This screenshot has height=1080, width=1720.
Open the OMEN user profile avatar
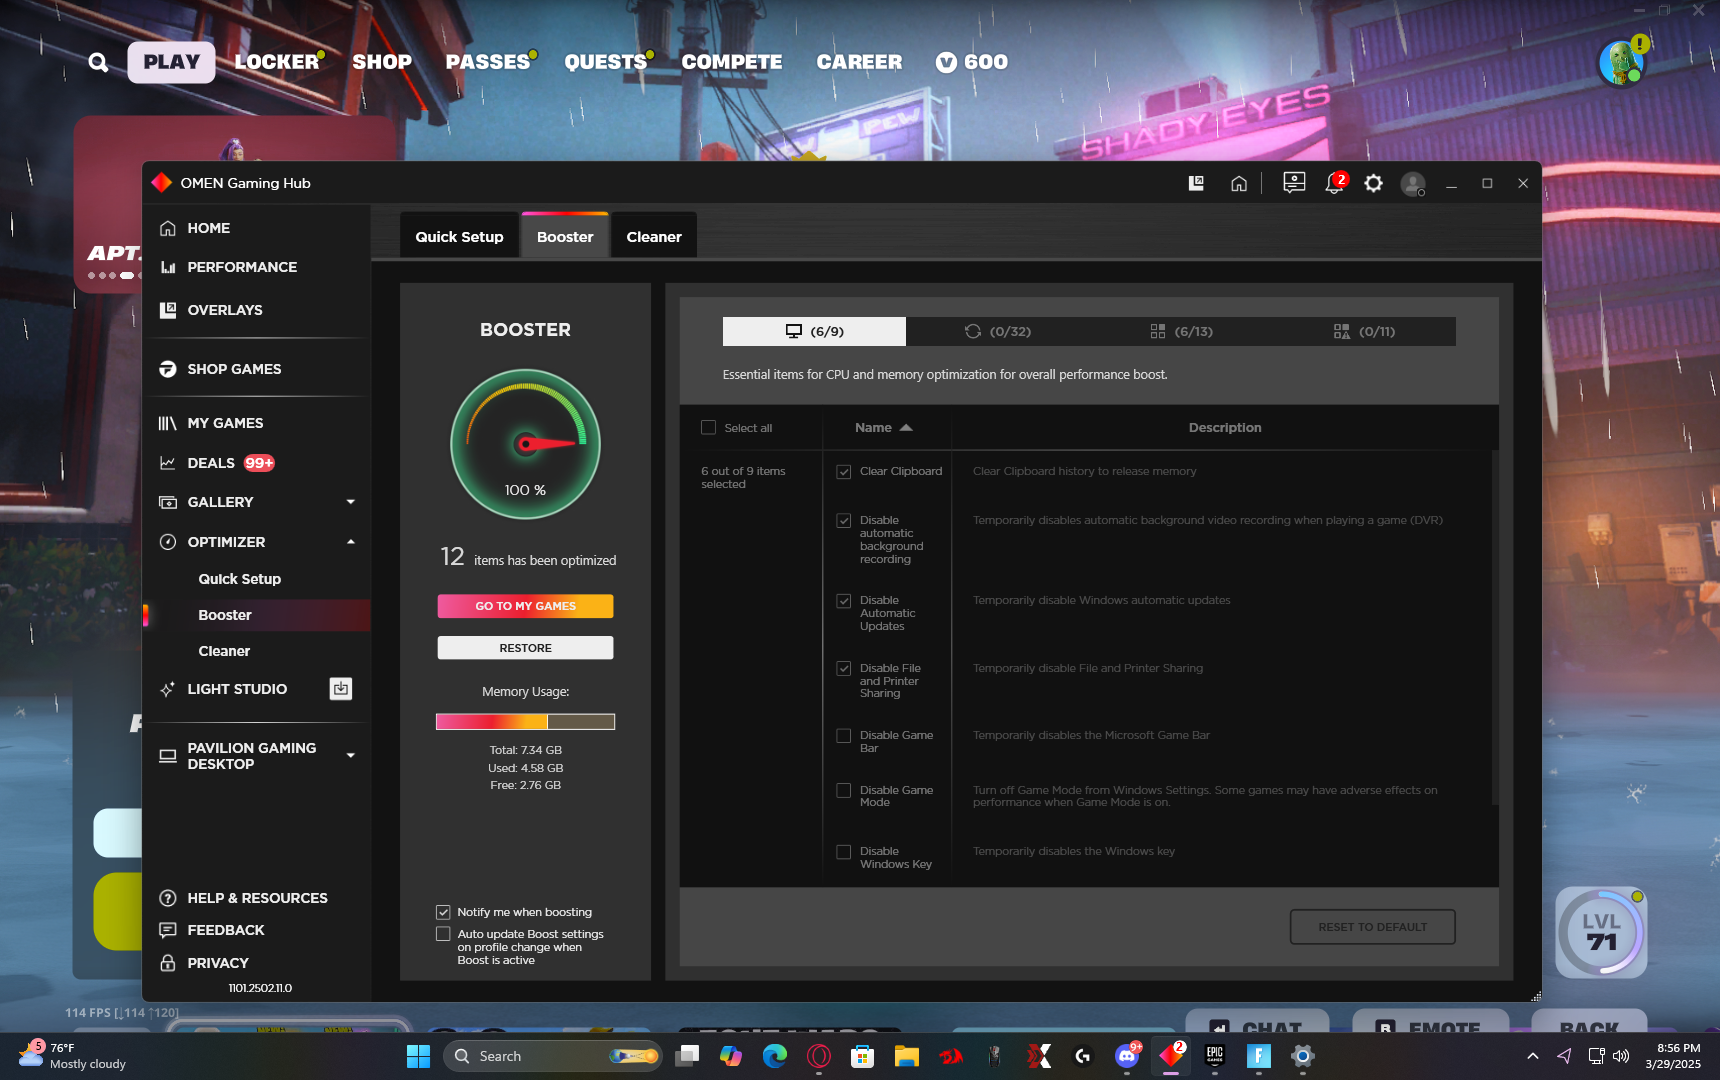click(x=1413, y=183)
